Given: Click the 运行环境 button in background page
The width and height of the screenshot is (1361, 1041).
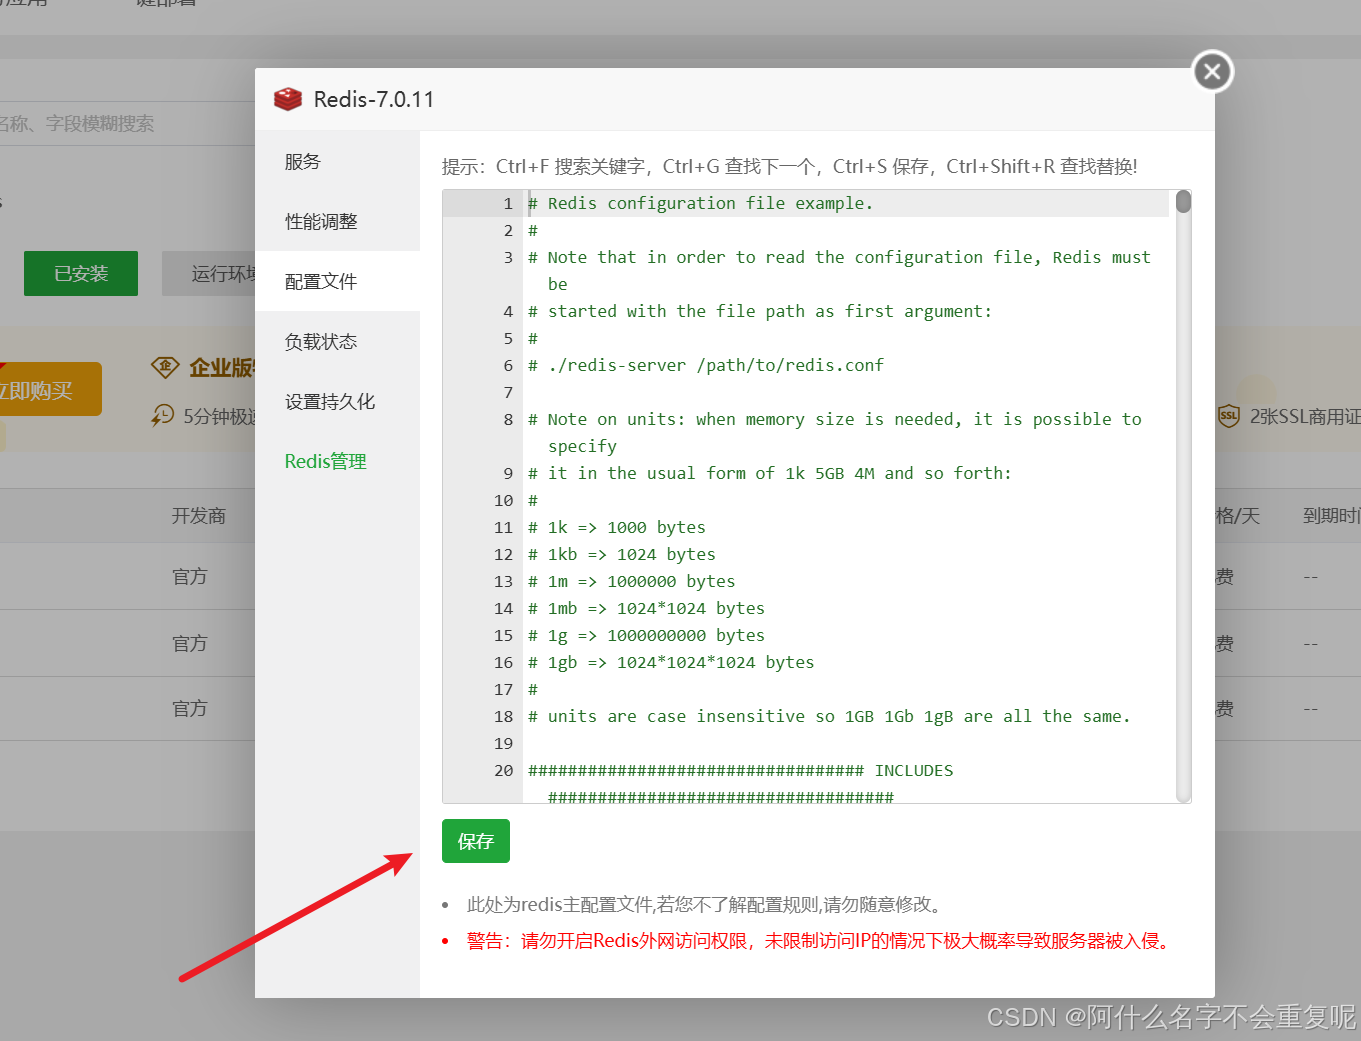Looking at the screenshot, I should click(209, 273).
